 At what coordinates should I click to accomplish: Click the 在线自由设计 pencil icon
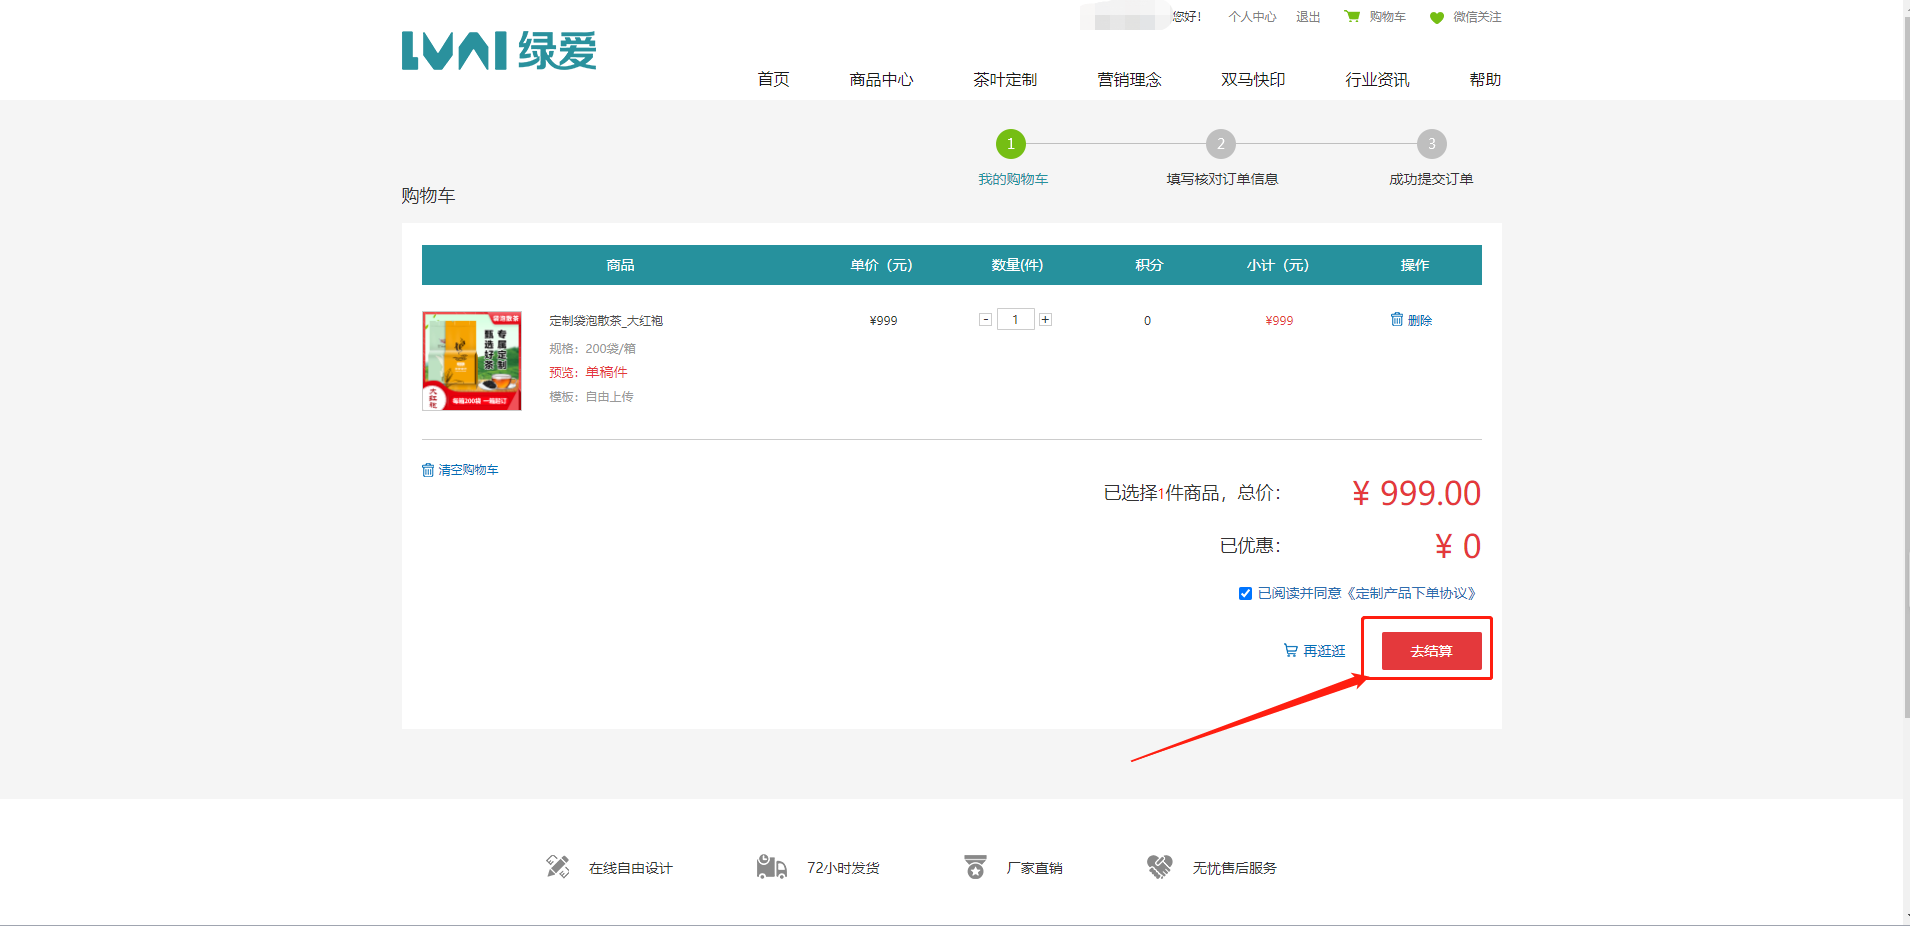click(x=558, y=867)
